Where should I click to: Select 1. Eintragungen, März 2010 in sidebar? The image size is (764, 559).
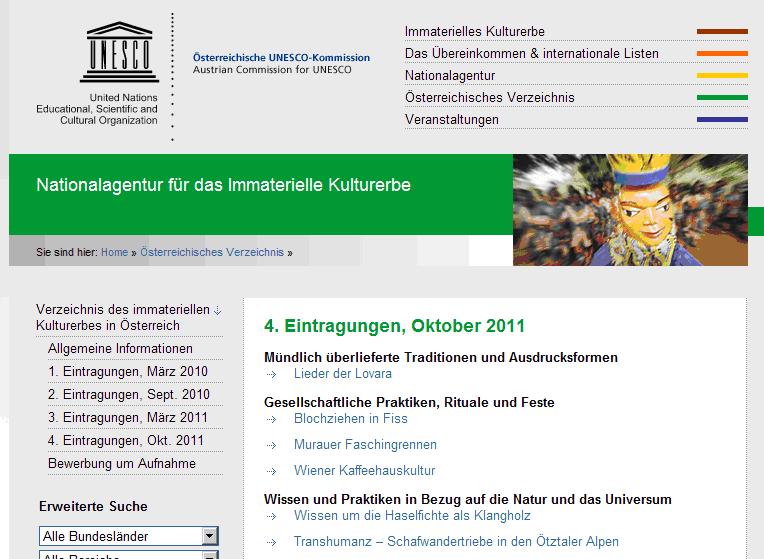128,372
